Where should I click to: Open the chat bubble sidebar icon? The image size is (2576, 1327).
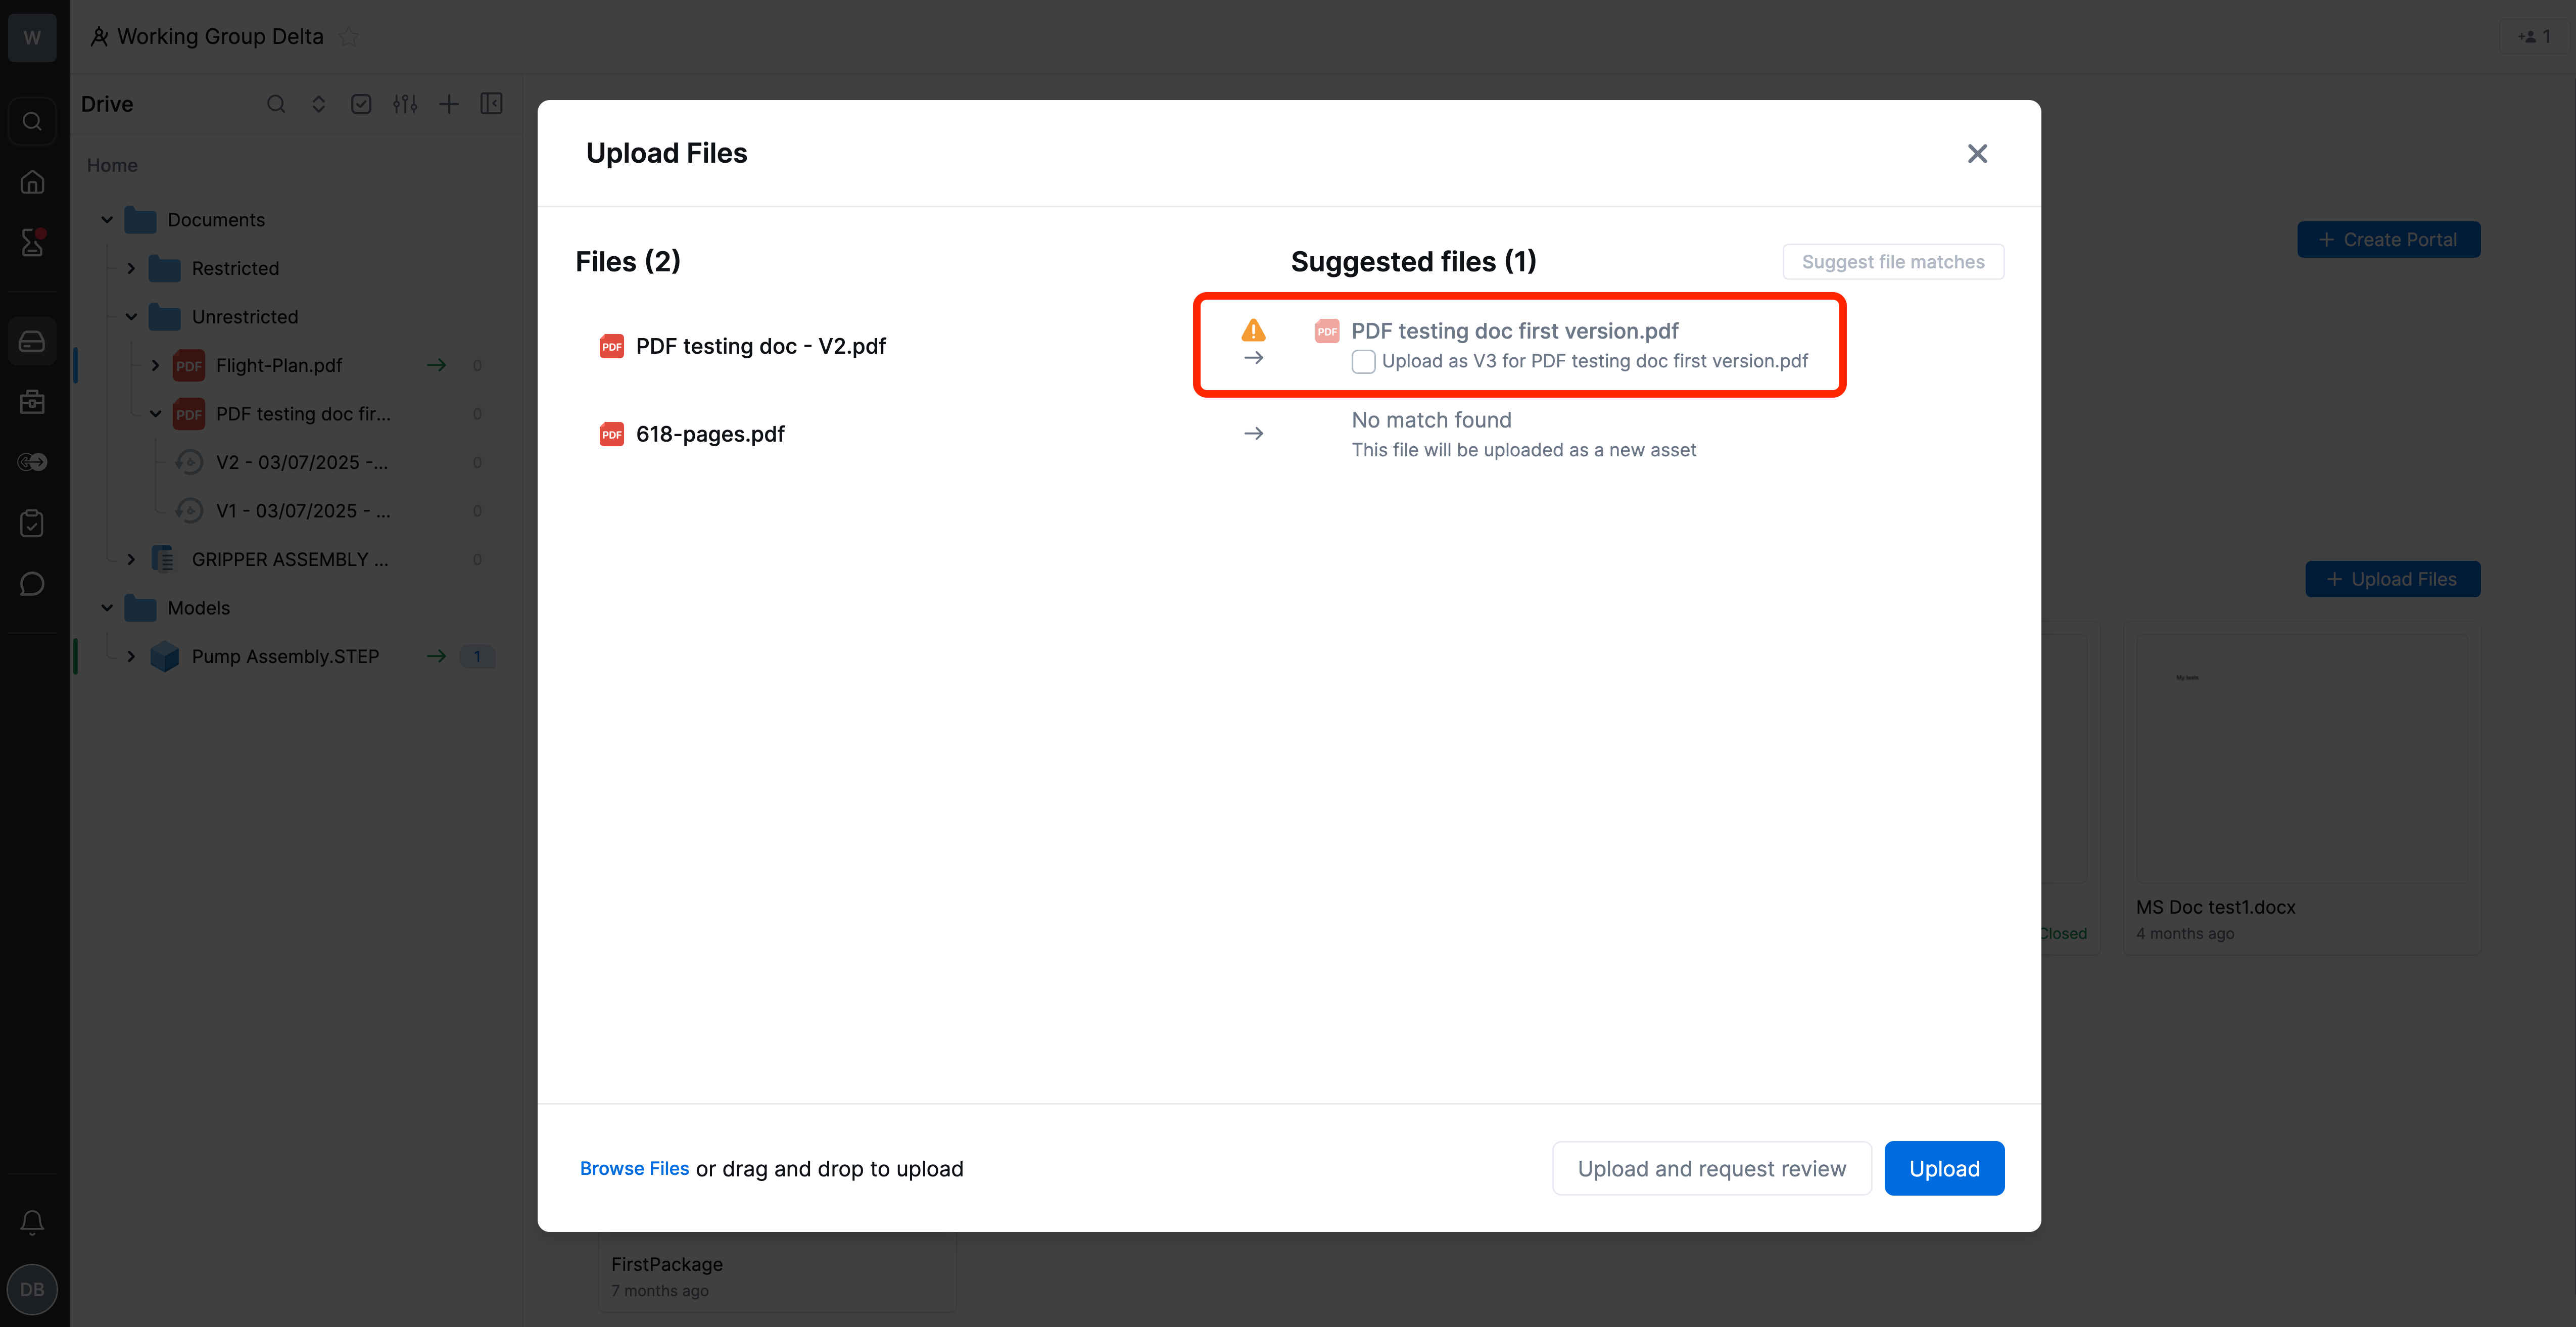coord(32,584)
